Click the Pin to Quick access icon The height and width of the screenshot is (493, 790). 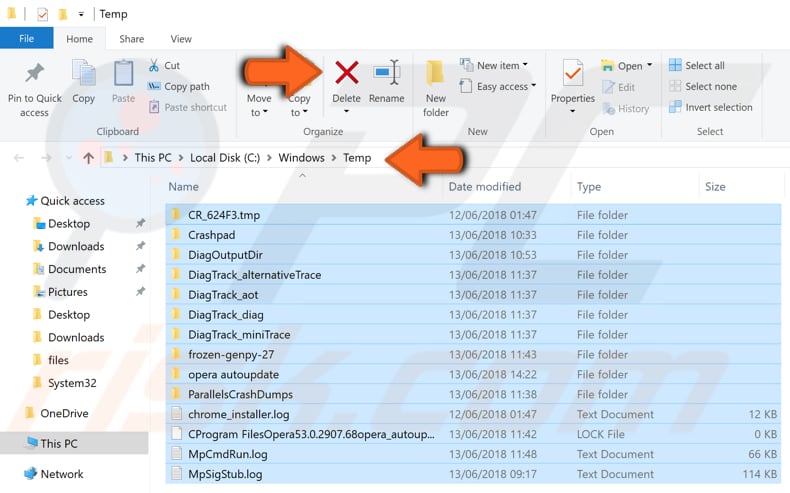[34, 74]
